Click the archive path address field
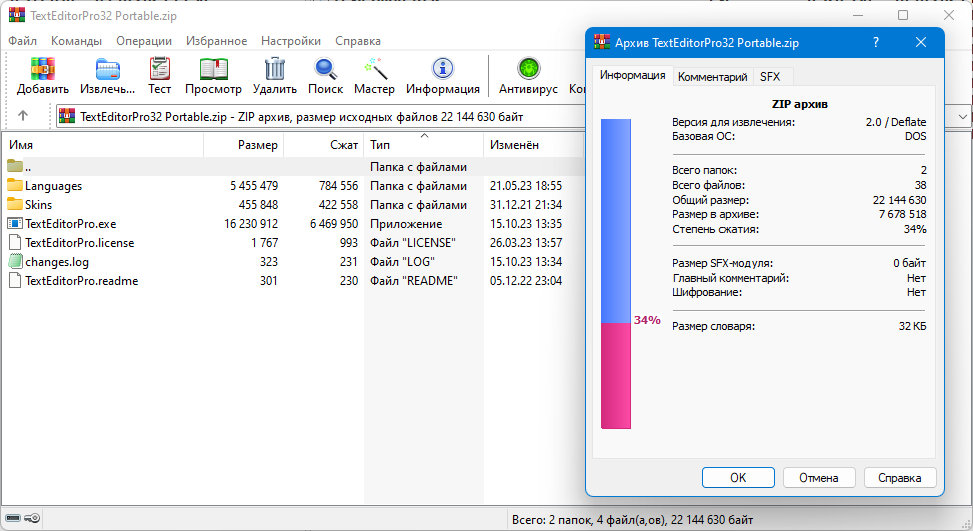 click(x=321, y=117)
